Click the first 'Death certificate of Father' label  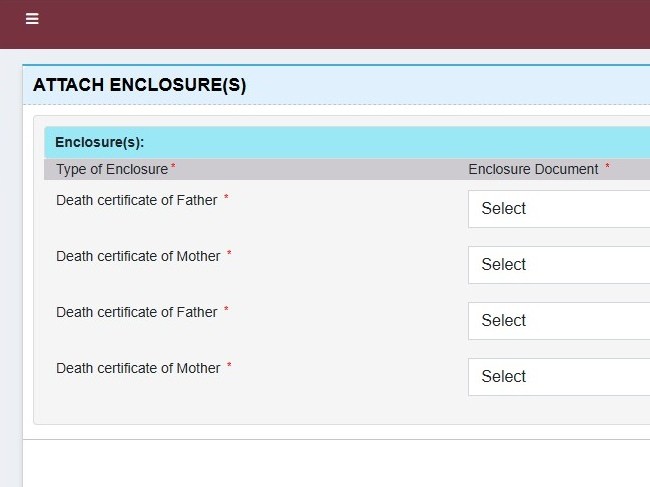click(136, 200)
